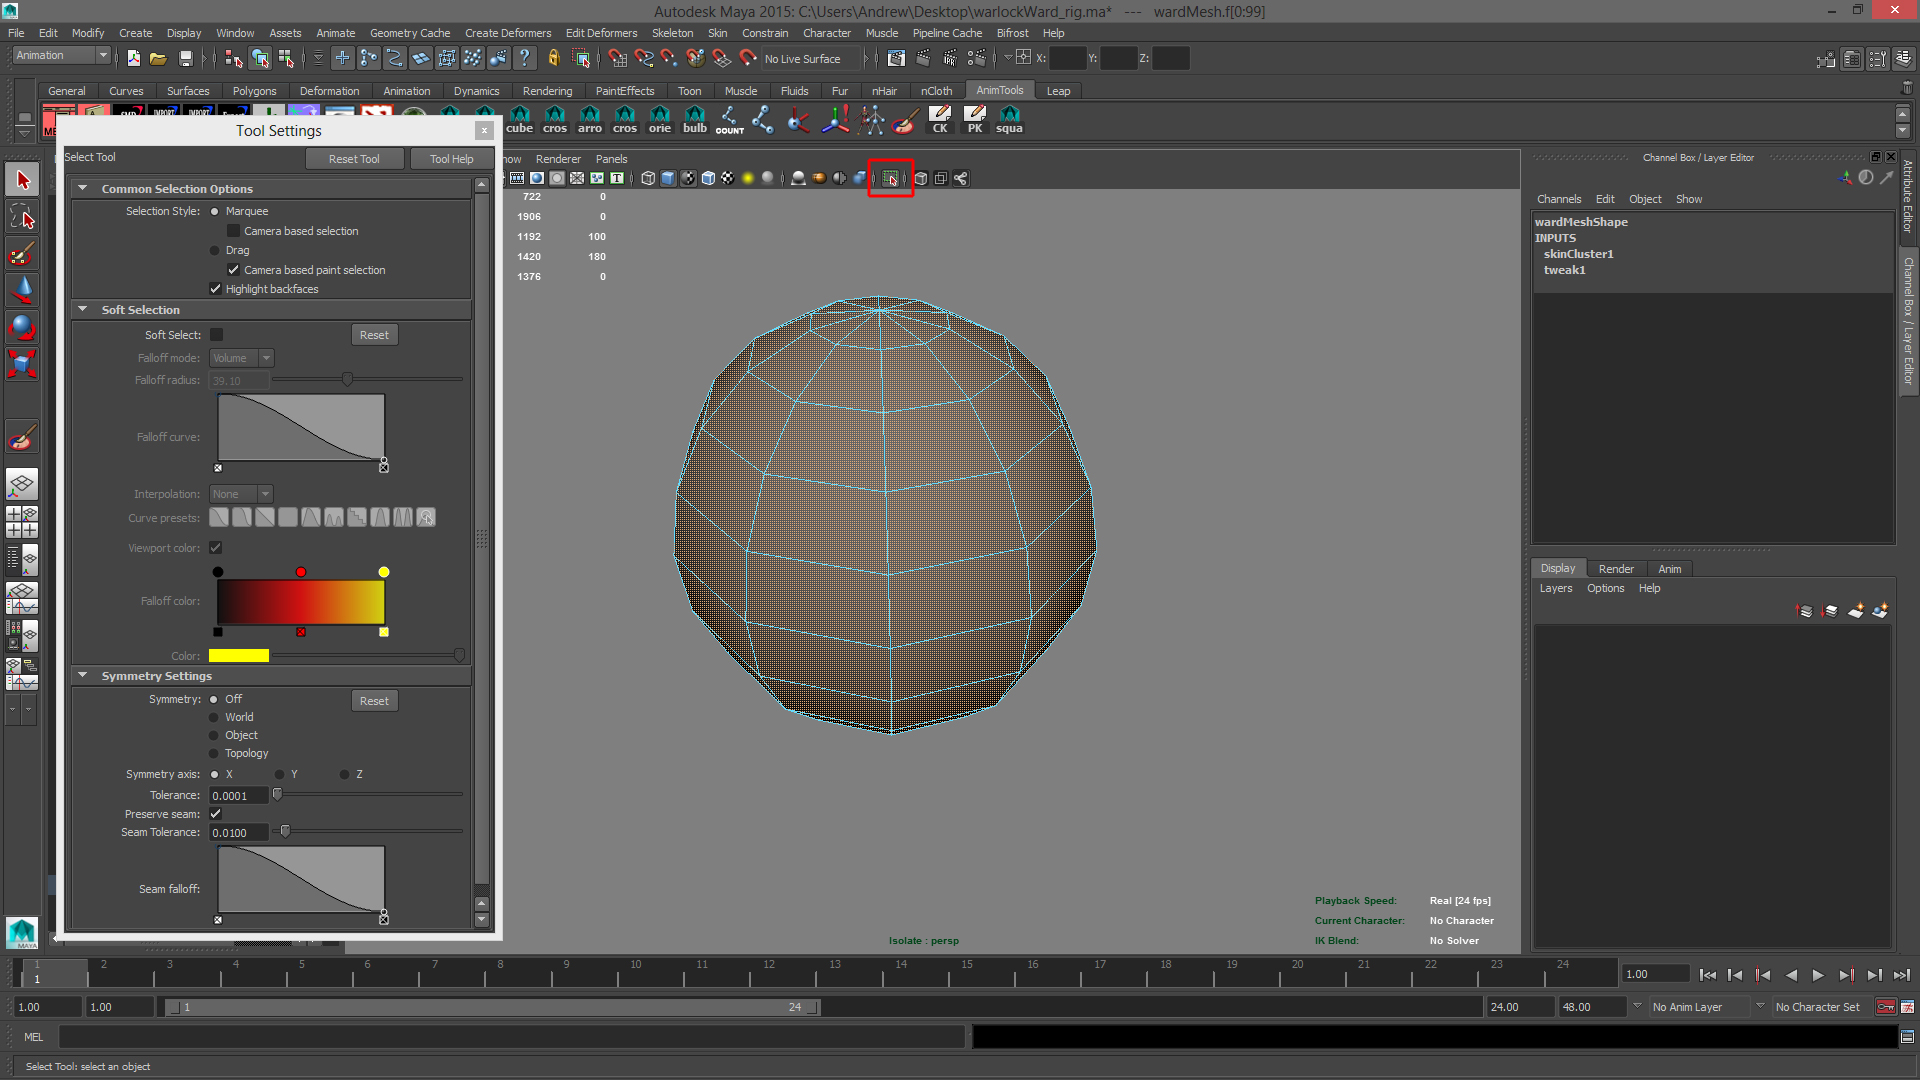
Task: Click the Tool Help button
Action: pyautogui.click(x=451, y=159)
